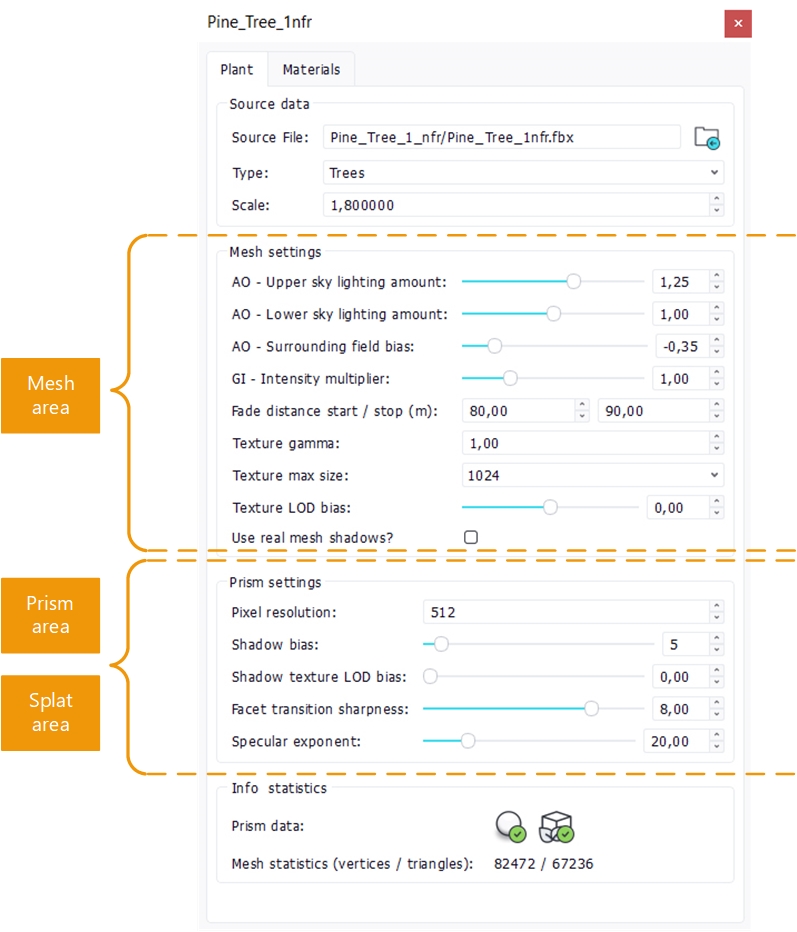Open the Type dropdown showing Trees
Viewport: 797px width, 932px height.
coord(522,173)
